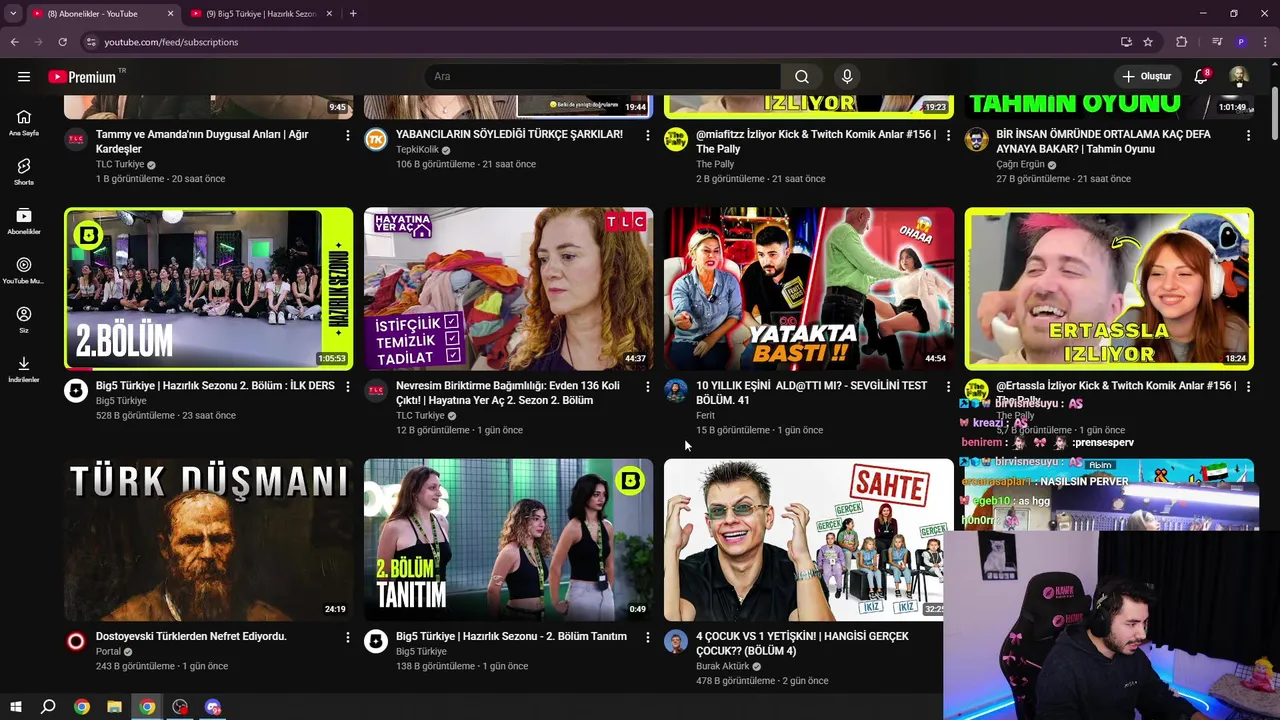The height and width of the screenshot is (720, 1280).
Task: Switch to Big5 Türkiye browser tab
Action: 262,14
